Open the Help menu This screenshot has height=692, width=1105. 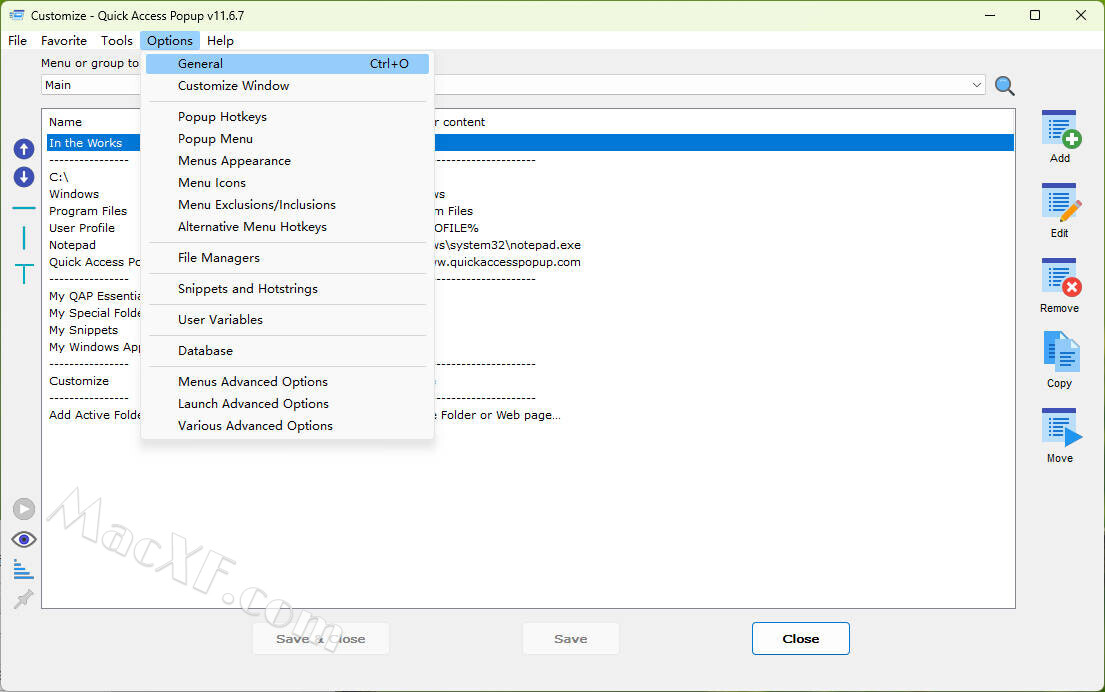pos(220,41)
